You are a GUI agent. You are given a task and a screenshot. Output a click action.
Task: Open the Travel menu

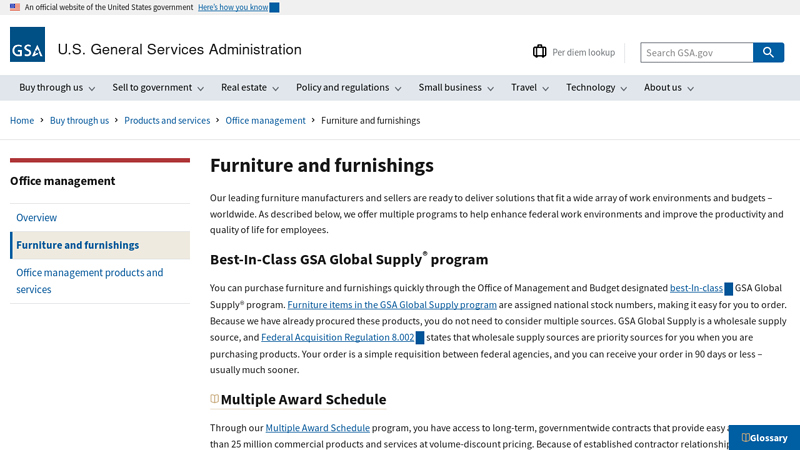[x=530, y=88]
